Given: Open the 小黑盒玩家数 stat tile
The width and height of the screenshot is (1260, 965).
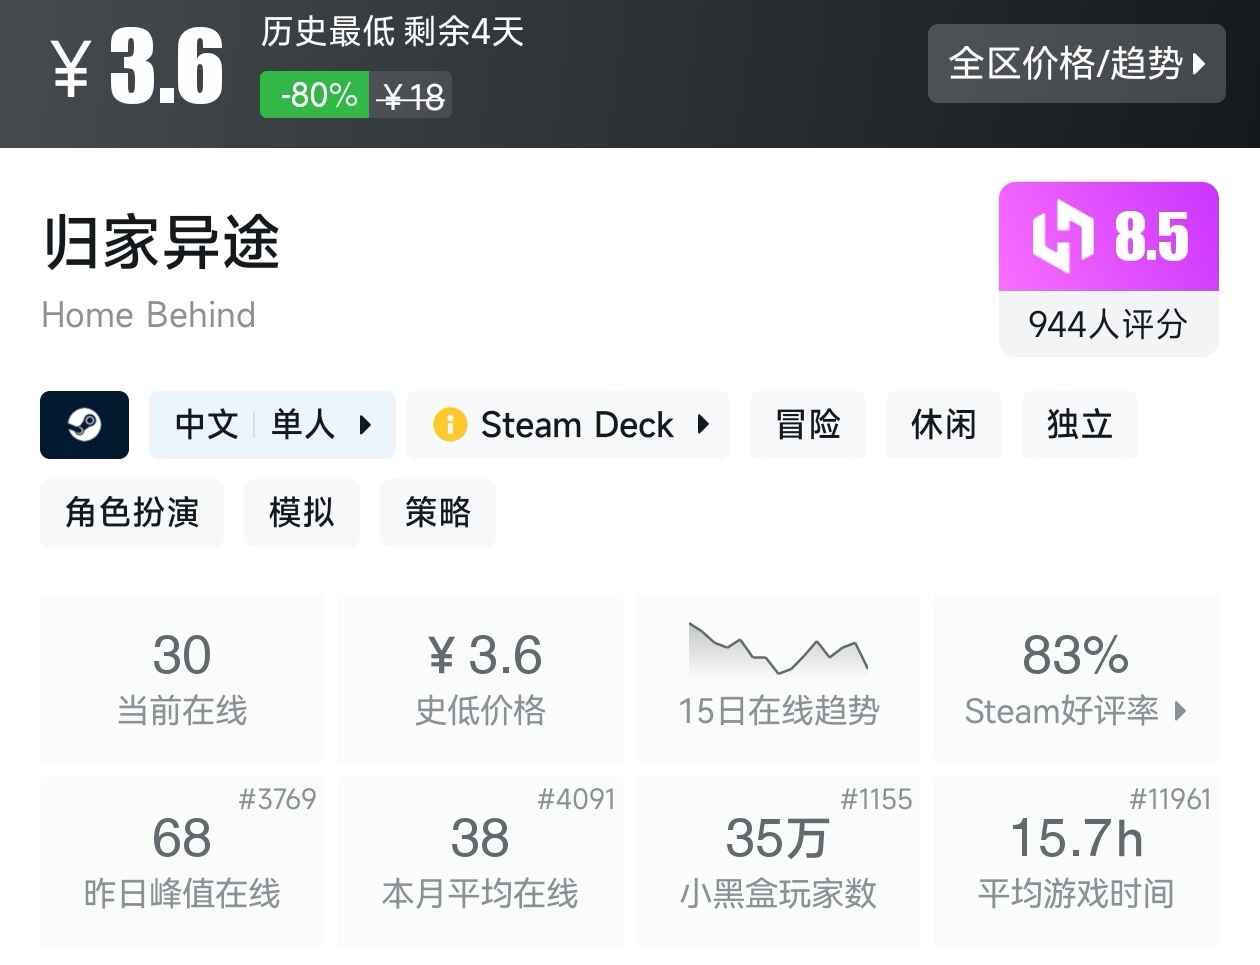Looking at the screenshot, I should tap(778, 860).
